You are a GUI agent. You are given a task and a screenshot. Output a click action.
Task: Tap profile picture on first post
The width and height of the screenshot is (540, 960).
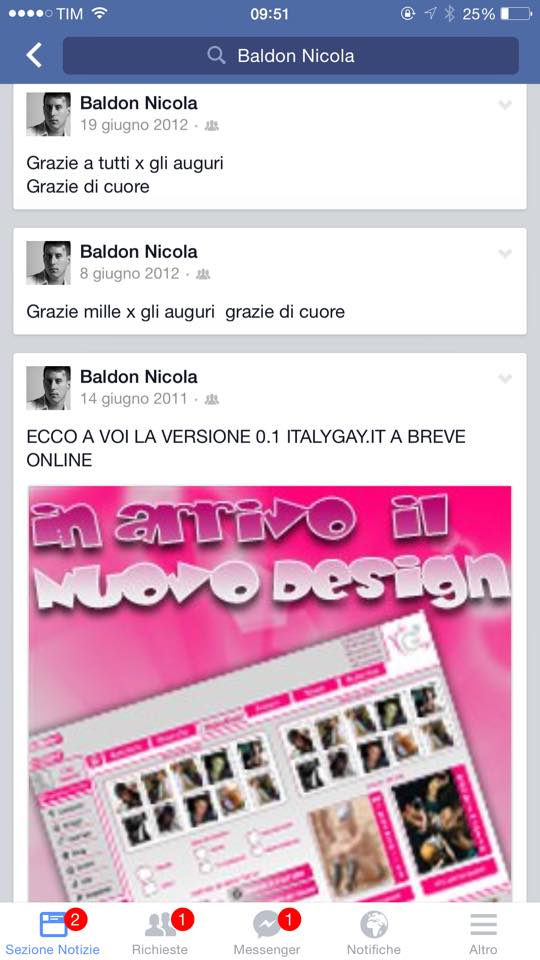point(48,114)
